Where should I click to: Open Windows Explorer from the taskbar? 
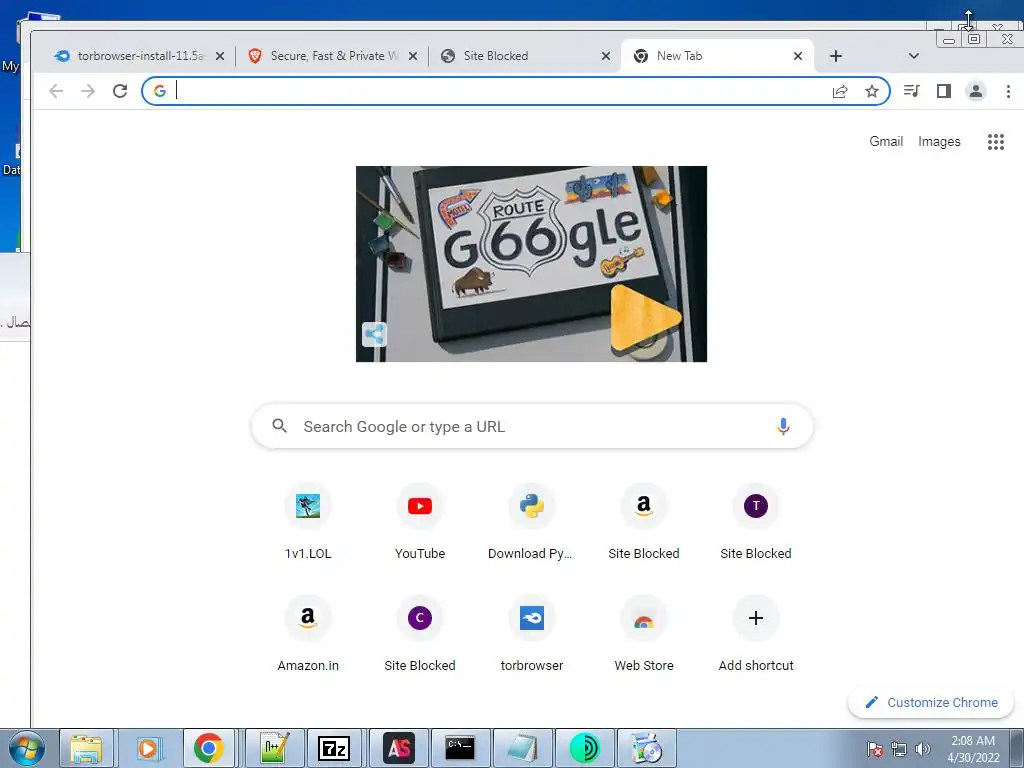click(87, 748)
